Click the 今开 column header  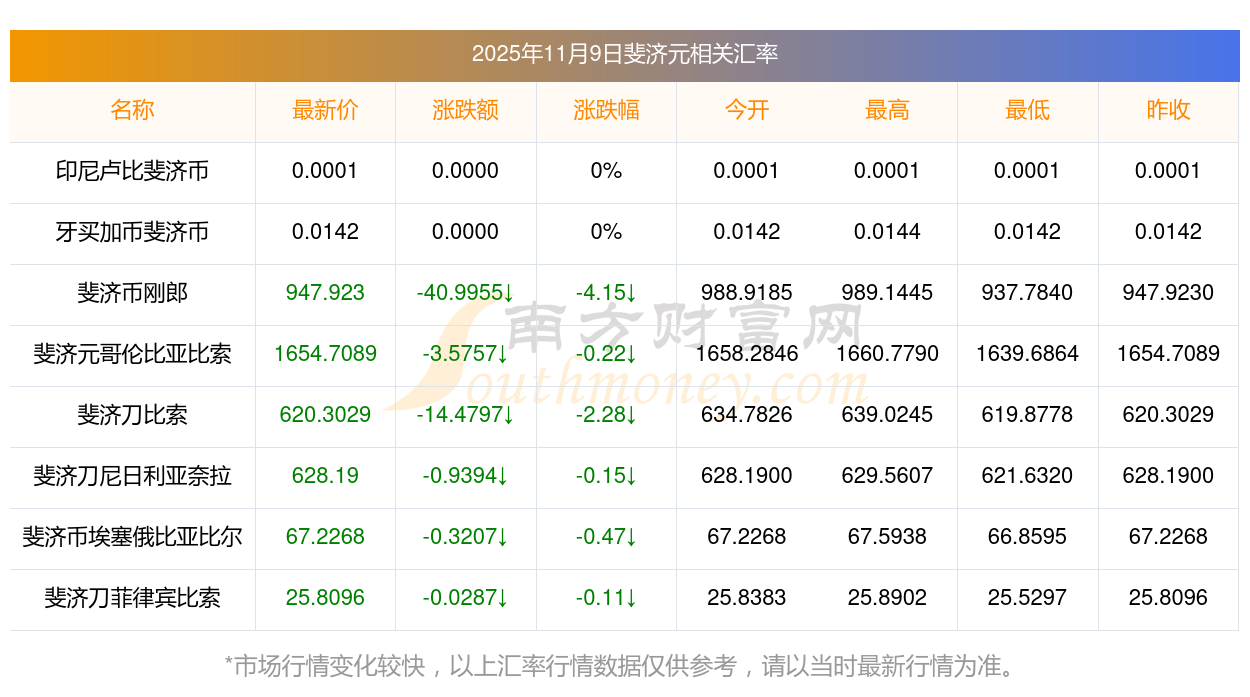(747, 110)
